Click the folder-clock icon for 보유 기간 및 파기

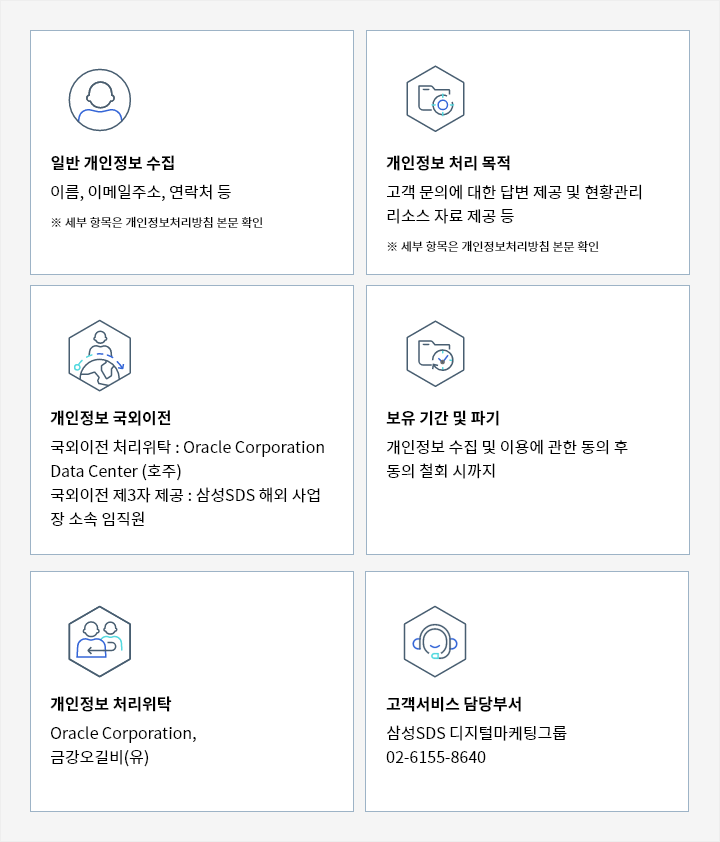tap(435, 355)
